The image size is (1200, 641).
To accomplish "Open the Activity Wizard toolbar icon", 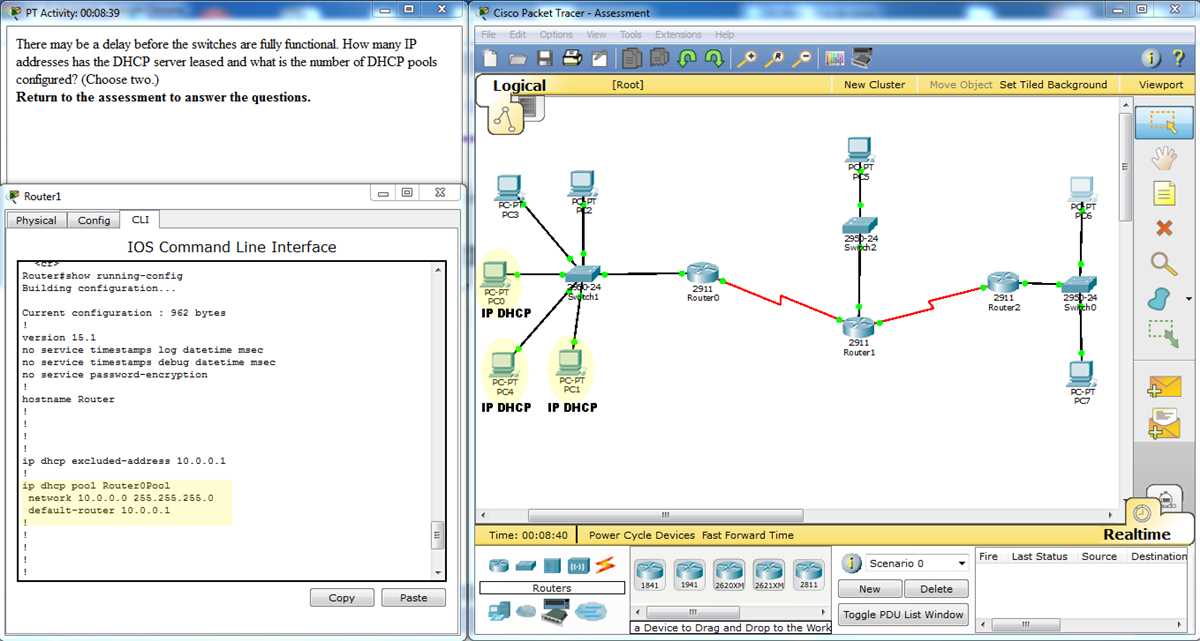I will (600, 59).
